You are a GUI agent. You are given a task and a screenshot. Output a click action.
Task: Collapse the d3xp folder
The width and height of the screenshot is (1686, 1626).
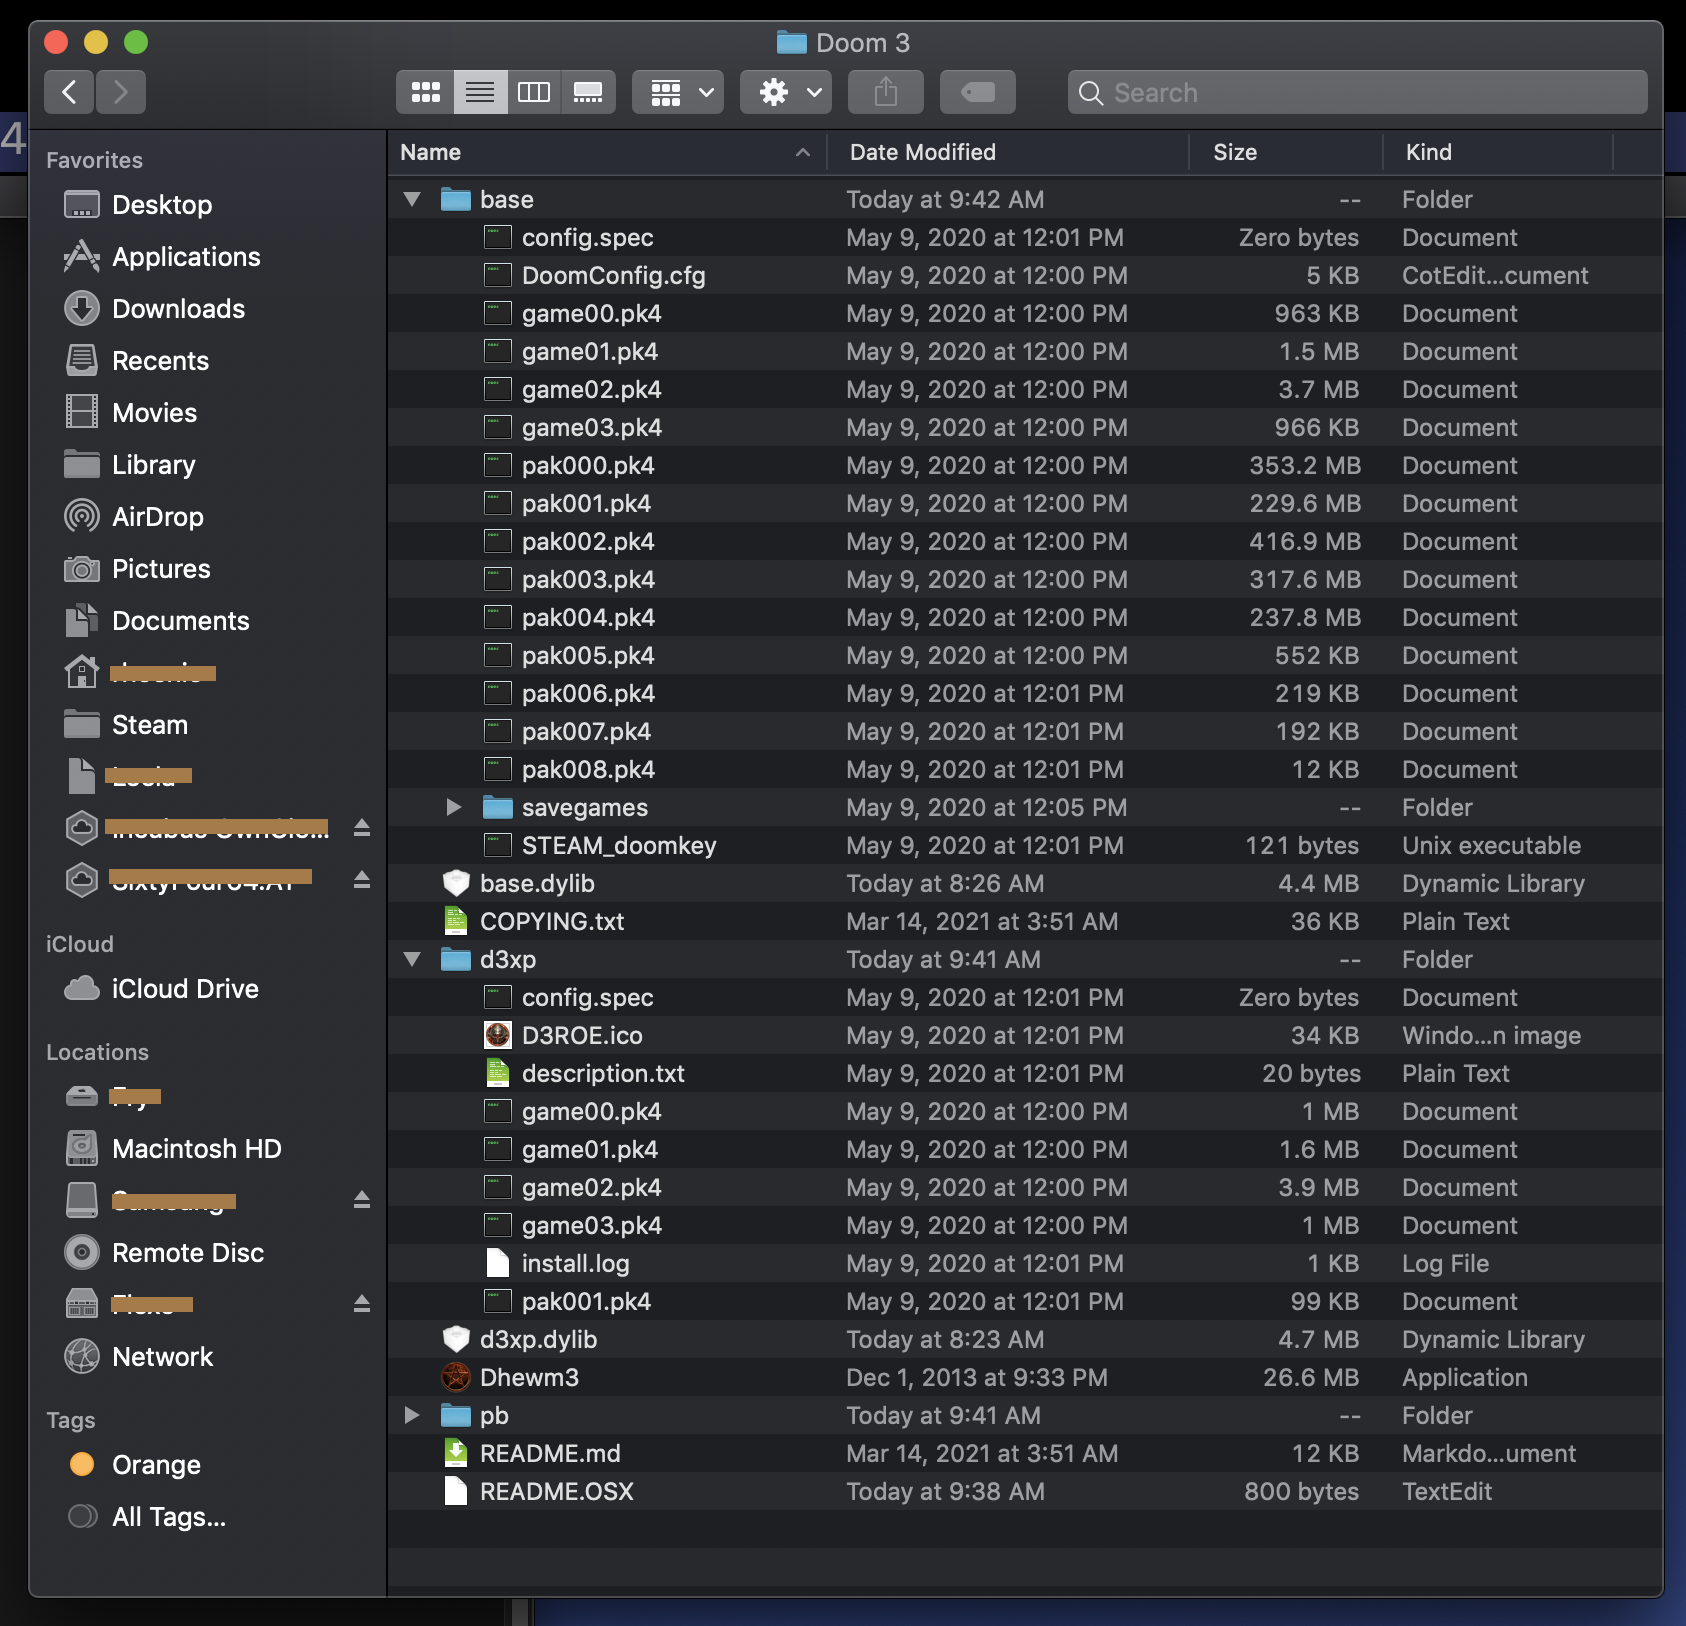pos(411,959)
